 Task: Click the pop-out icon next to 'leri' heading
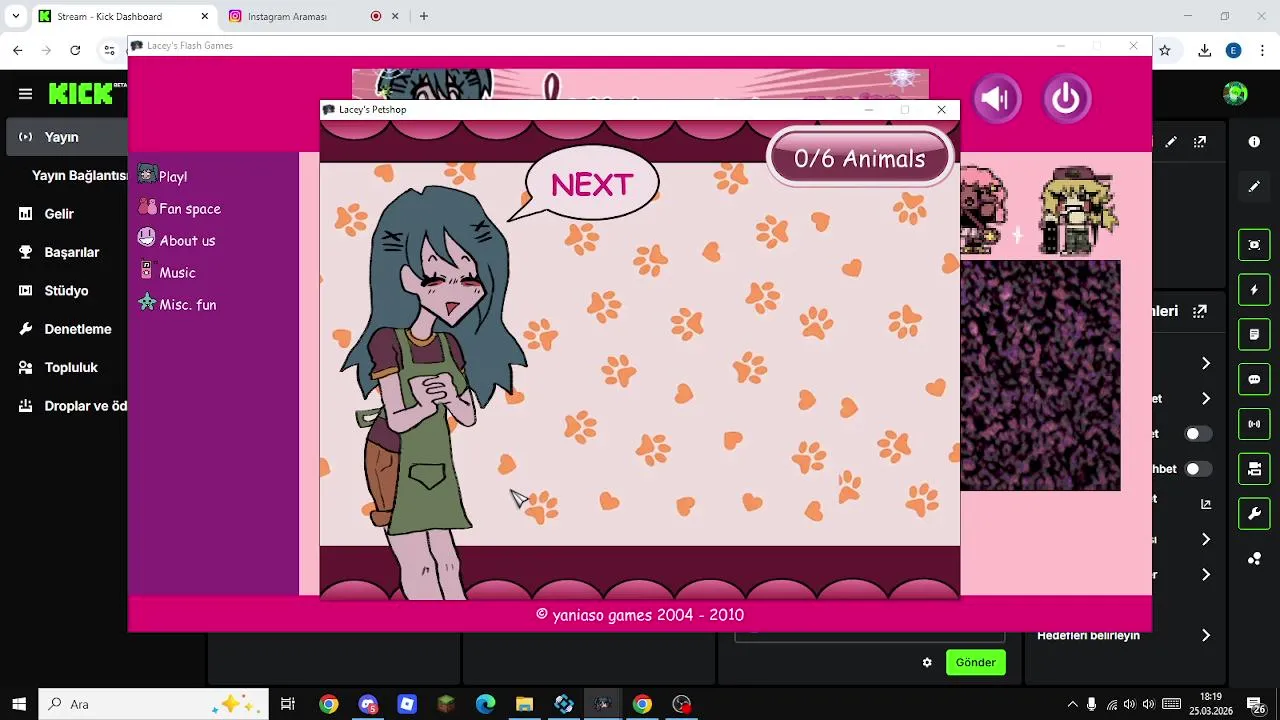1200,311
